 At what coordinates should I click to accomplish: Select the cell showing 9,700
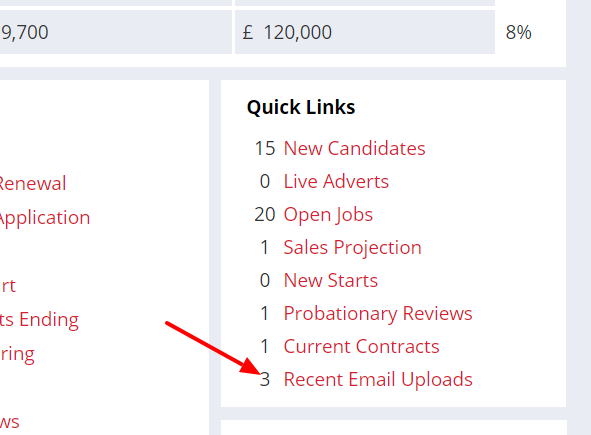point(115,32)
